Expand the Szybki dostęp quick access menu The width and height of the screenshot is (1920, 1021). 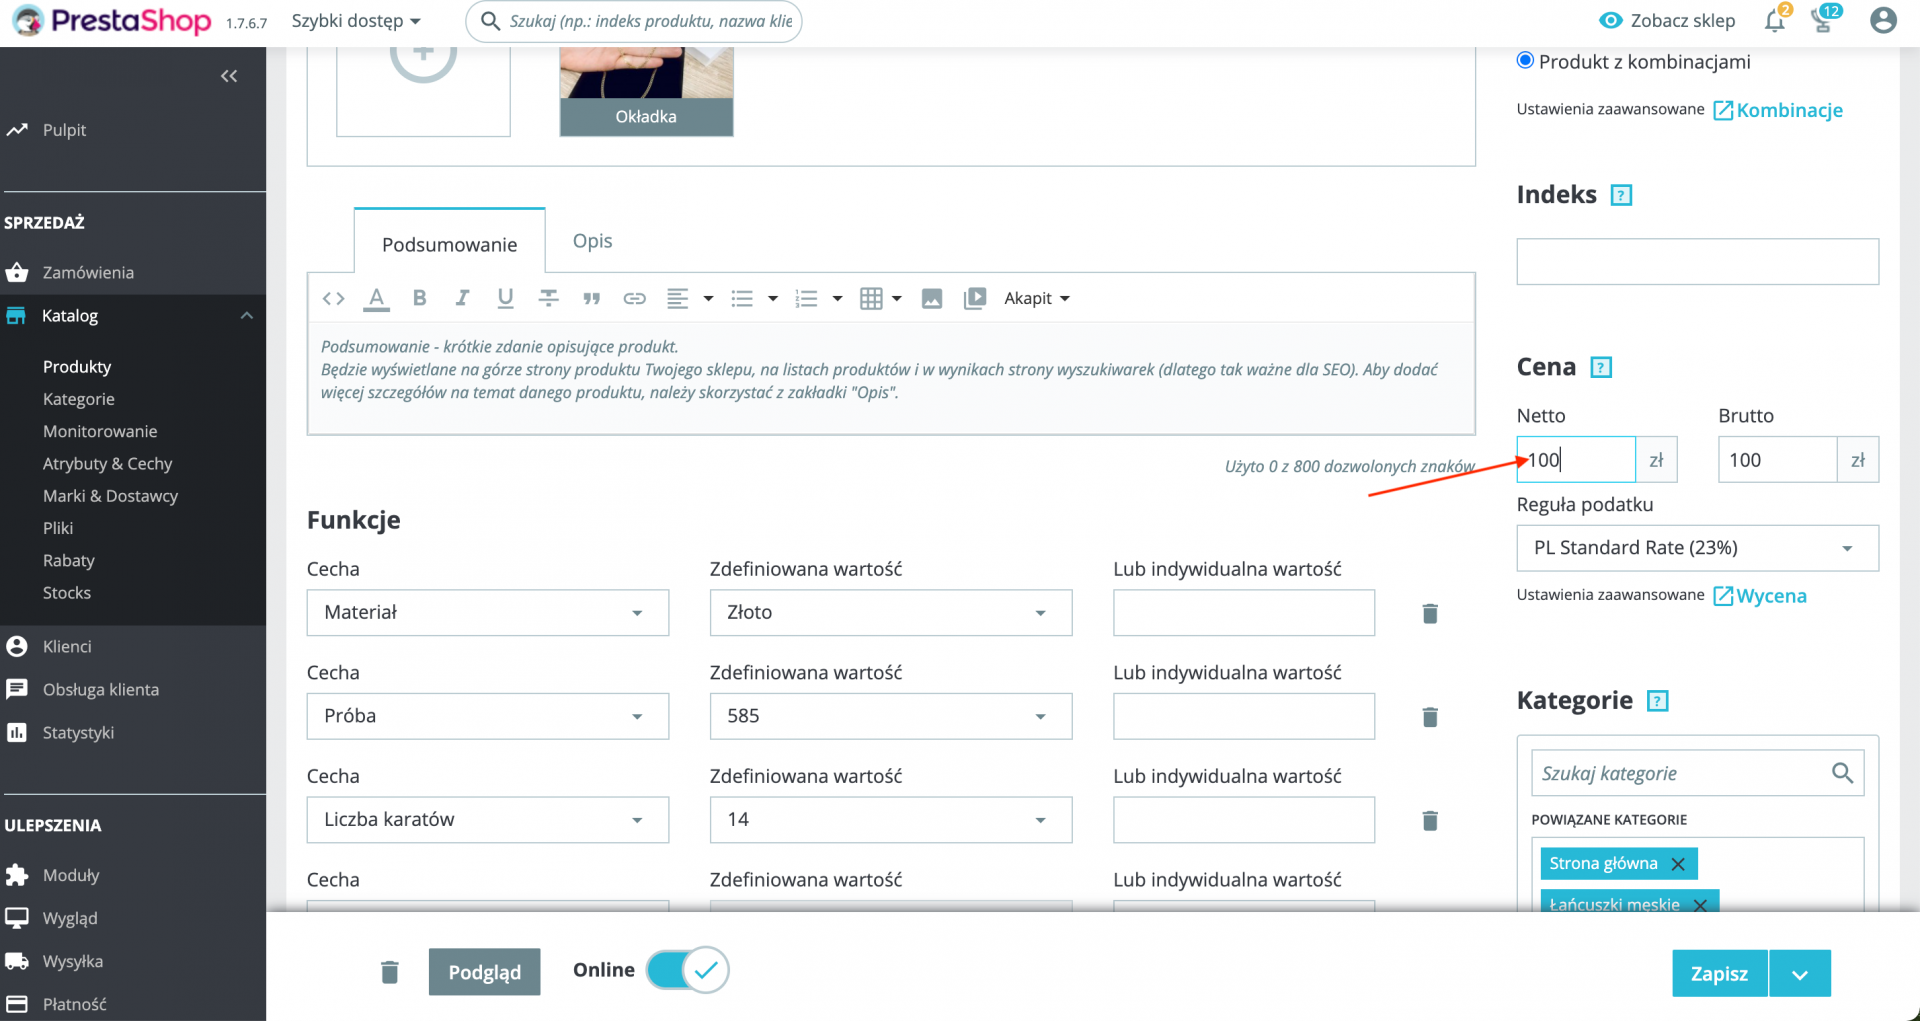pyautogui.click(x=356, y=21)
